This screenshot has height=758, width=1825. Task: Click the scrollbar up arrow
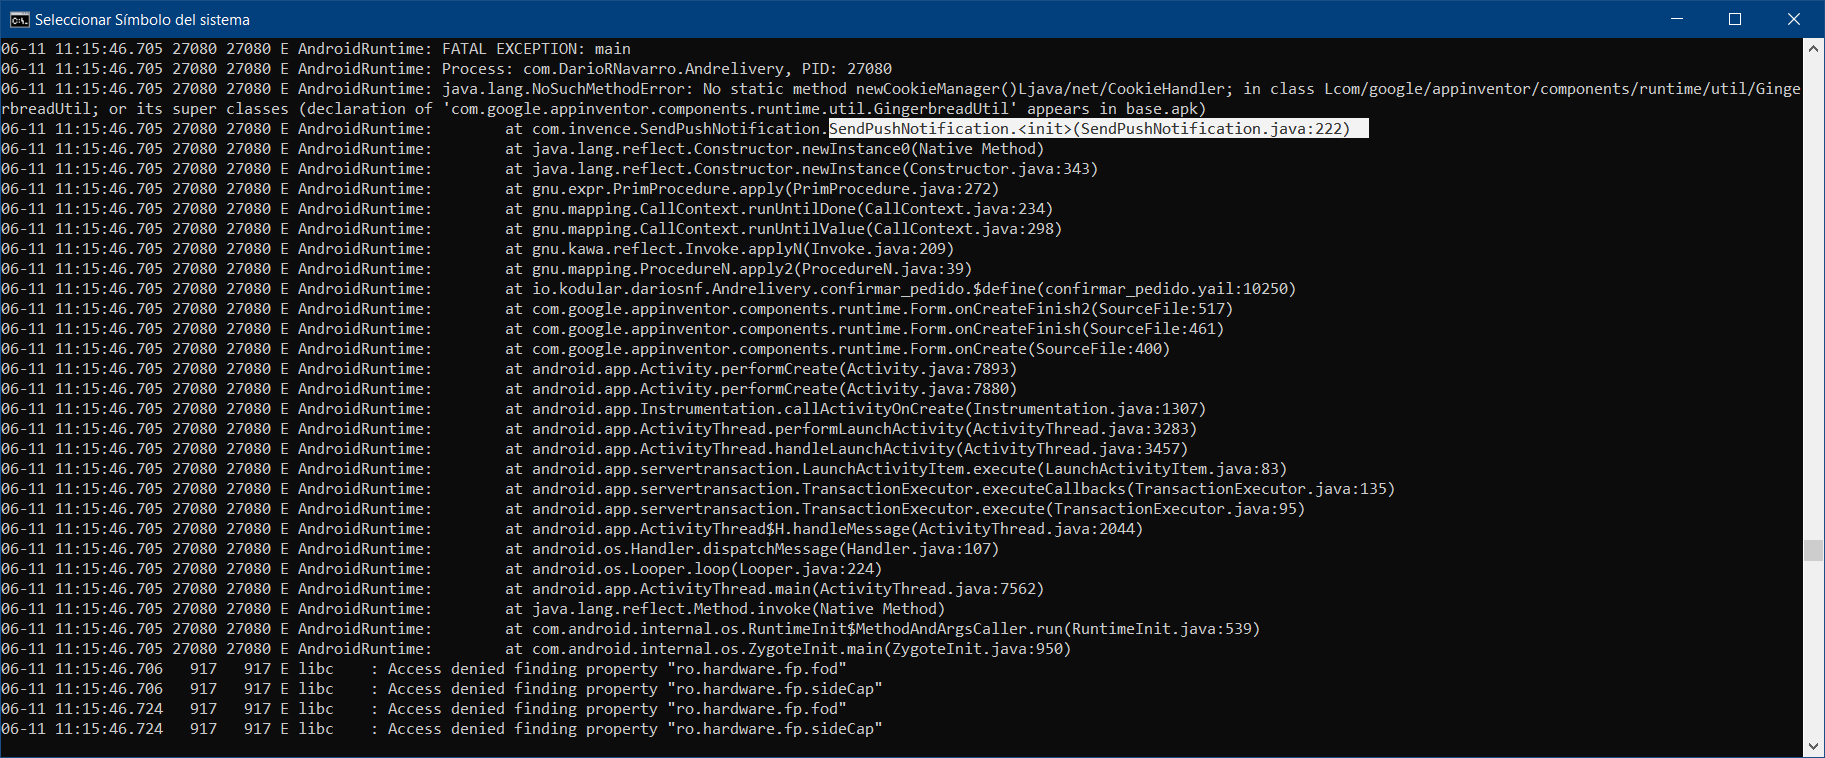coord(1814,47)
